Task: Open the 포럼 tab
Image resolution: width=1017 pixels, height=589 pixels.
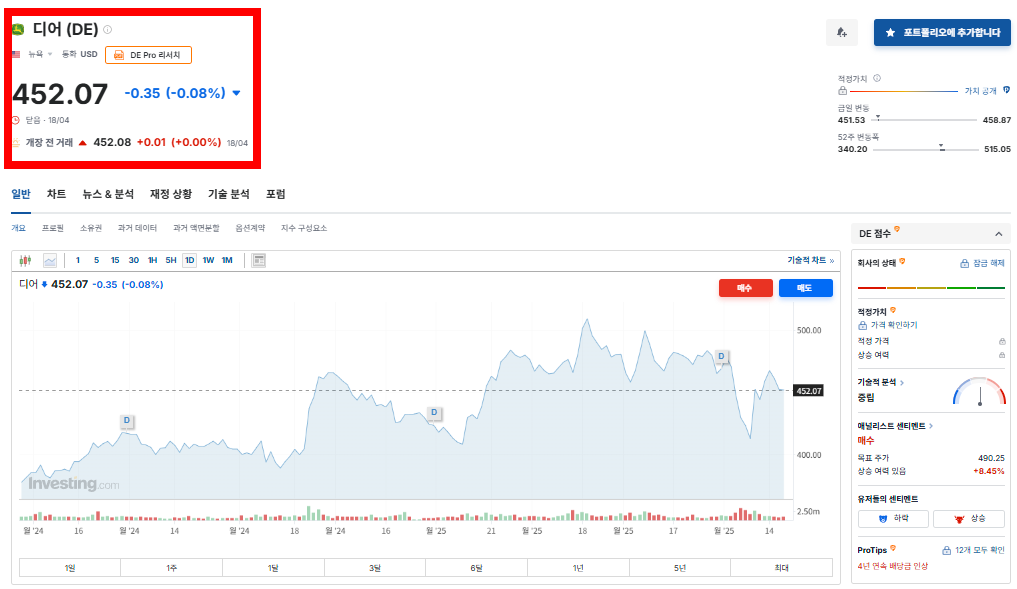Action: coord(276,194)
